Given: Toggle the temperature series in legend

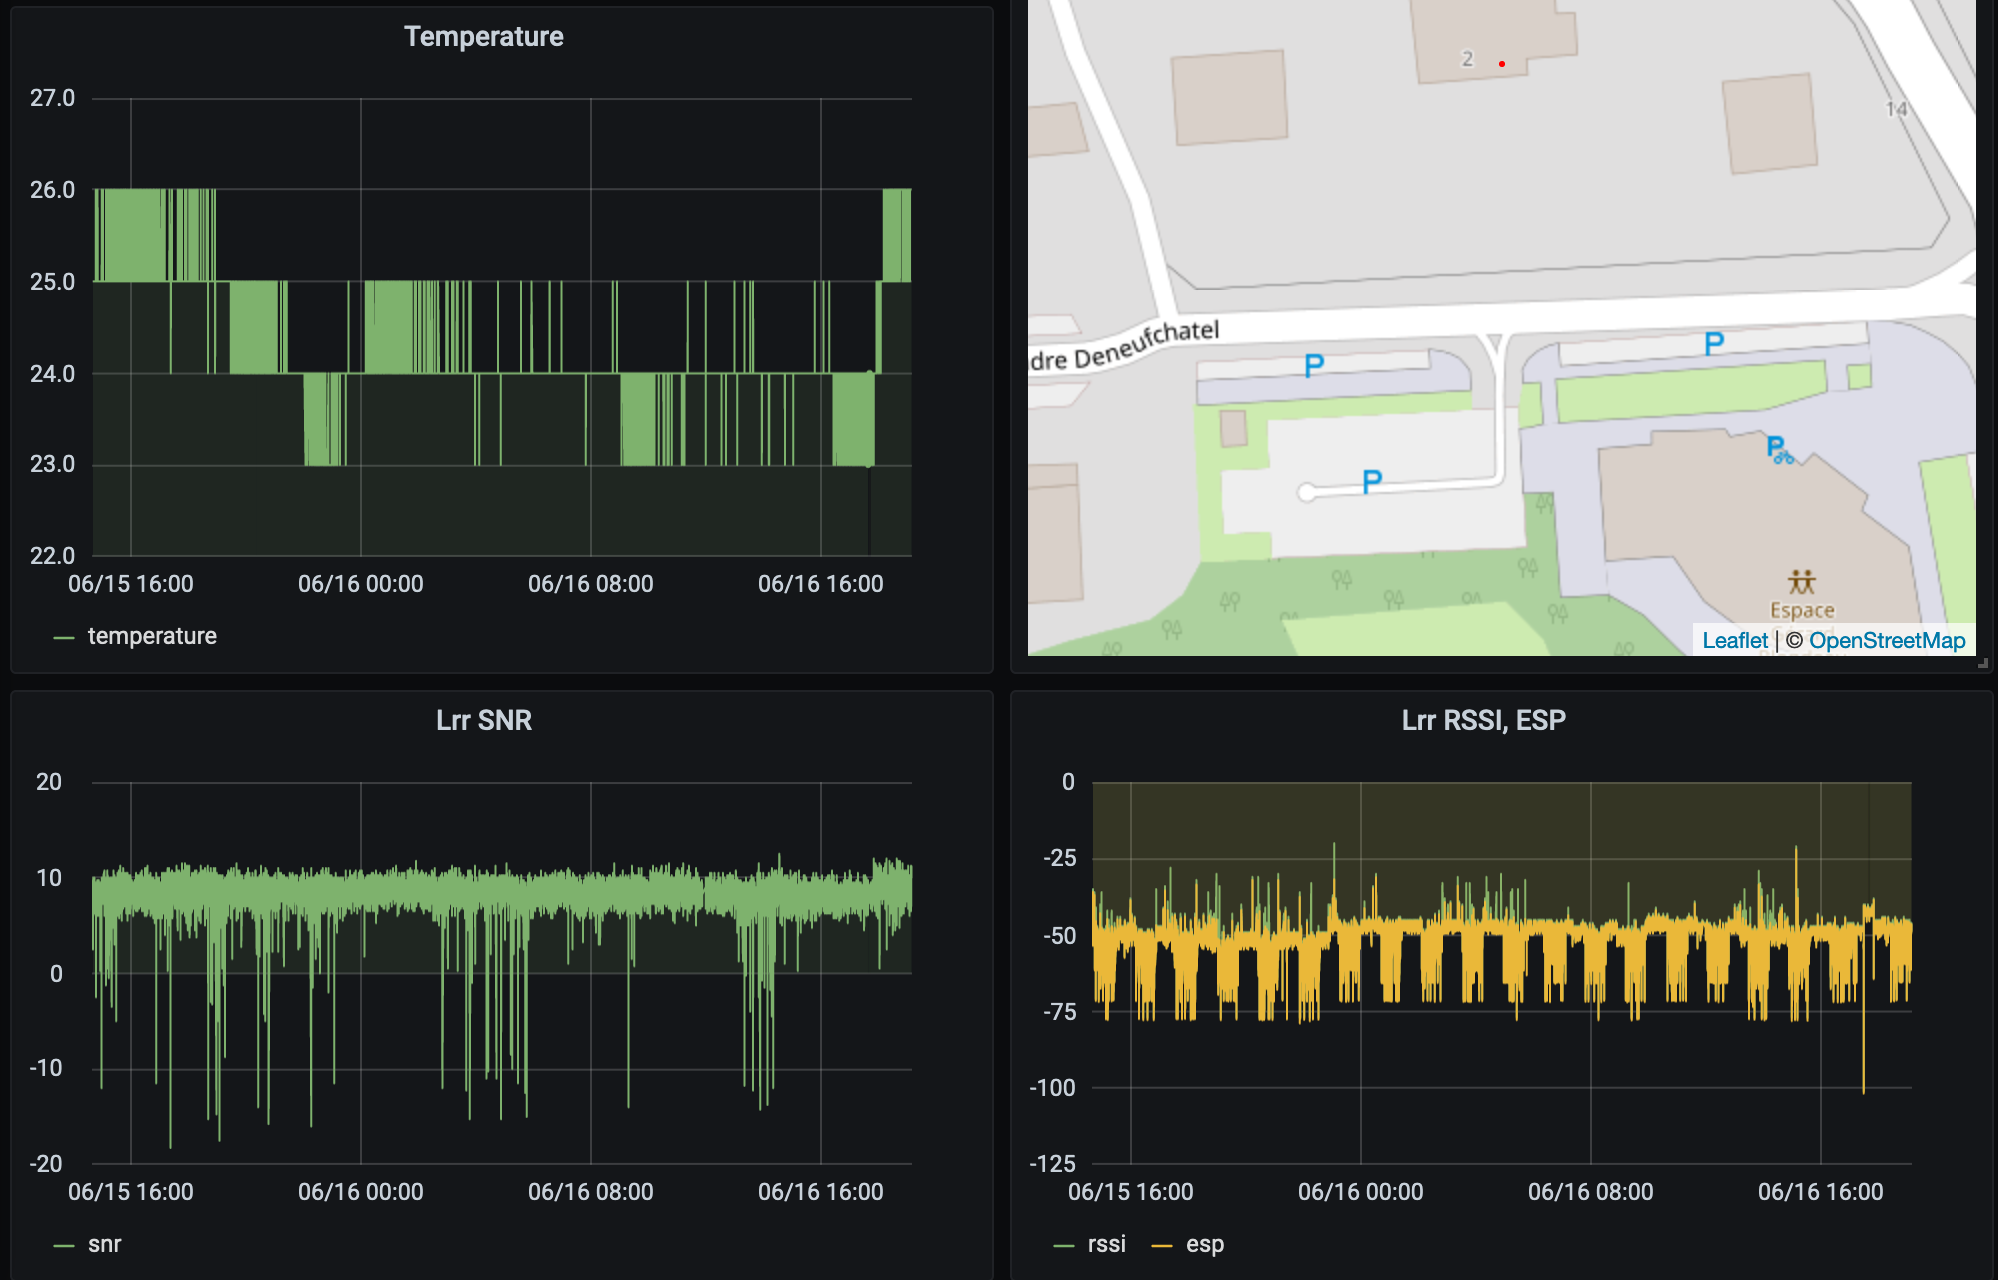Looking at the screenshot, I should (152, 636).
